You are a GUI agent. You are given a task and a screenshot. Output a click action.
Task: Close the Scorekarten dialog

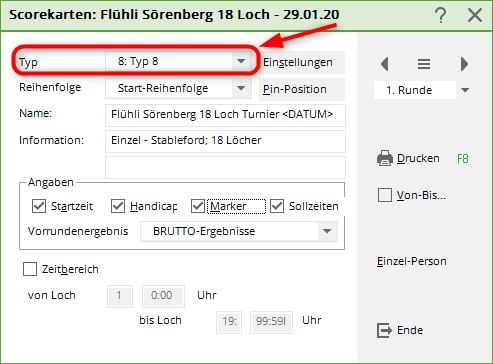tap(475, 15)
